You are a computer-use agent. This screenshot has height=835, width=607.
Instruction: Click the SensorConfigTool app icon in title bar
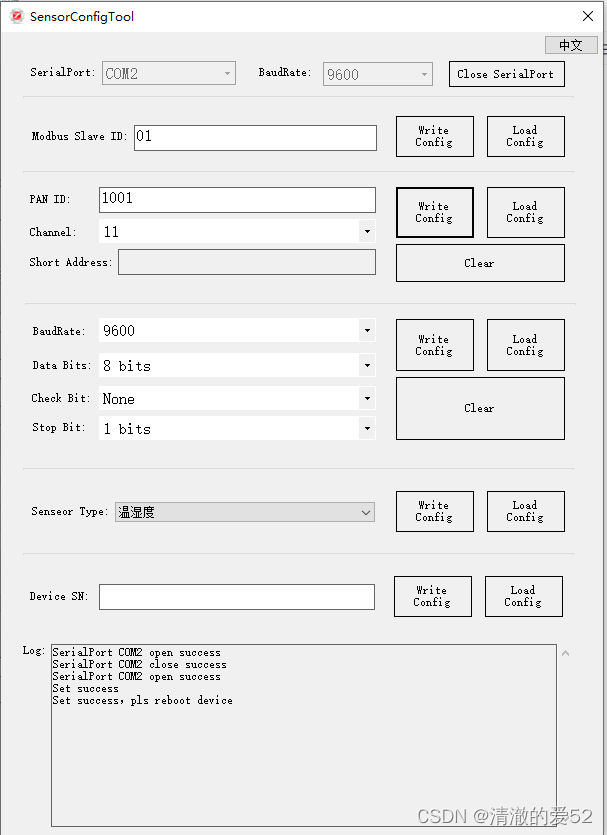point(17,17)
